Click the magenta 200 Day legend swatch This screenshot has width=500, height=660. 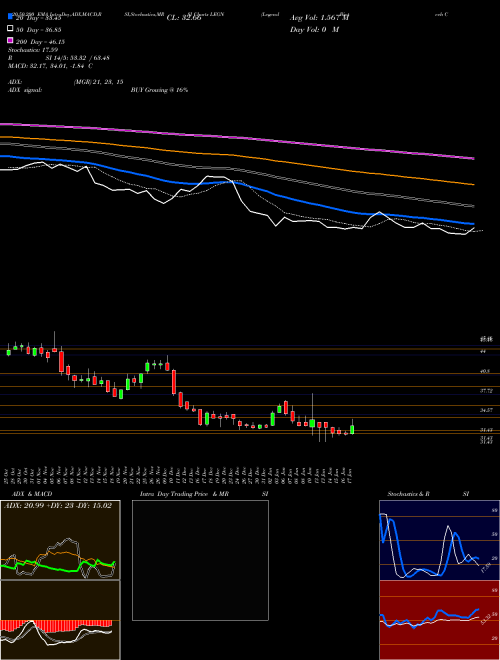click(10, 40)
